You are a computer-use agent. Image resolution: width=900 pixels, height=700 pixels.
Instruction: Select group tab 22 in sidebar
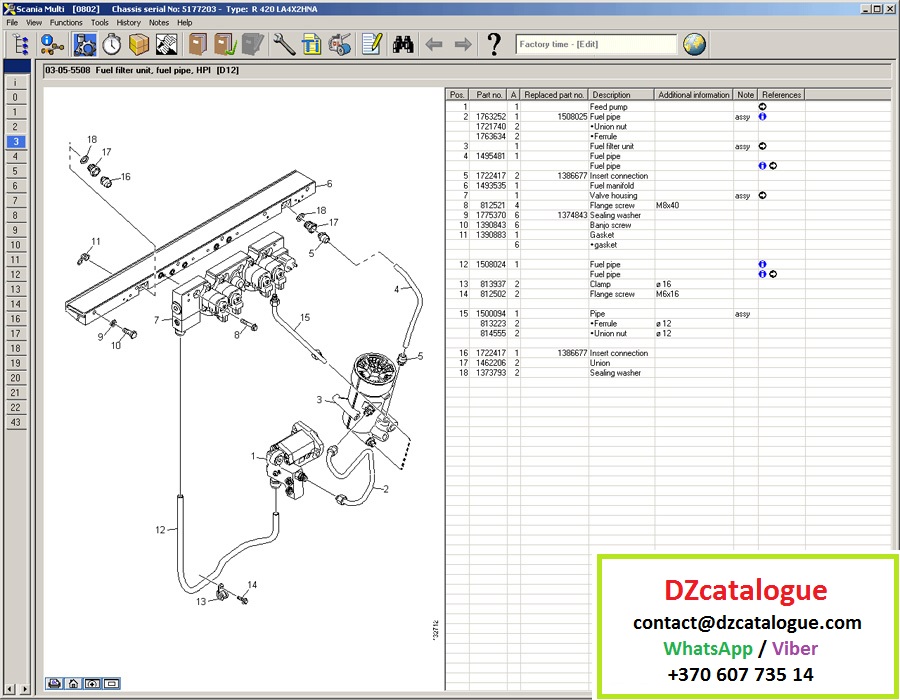[x=15, y=407]
